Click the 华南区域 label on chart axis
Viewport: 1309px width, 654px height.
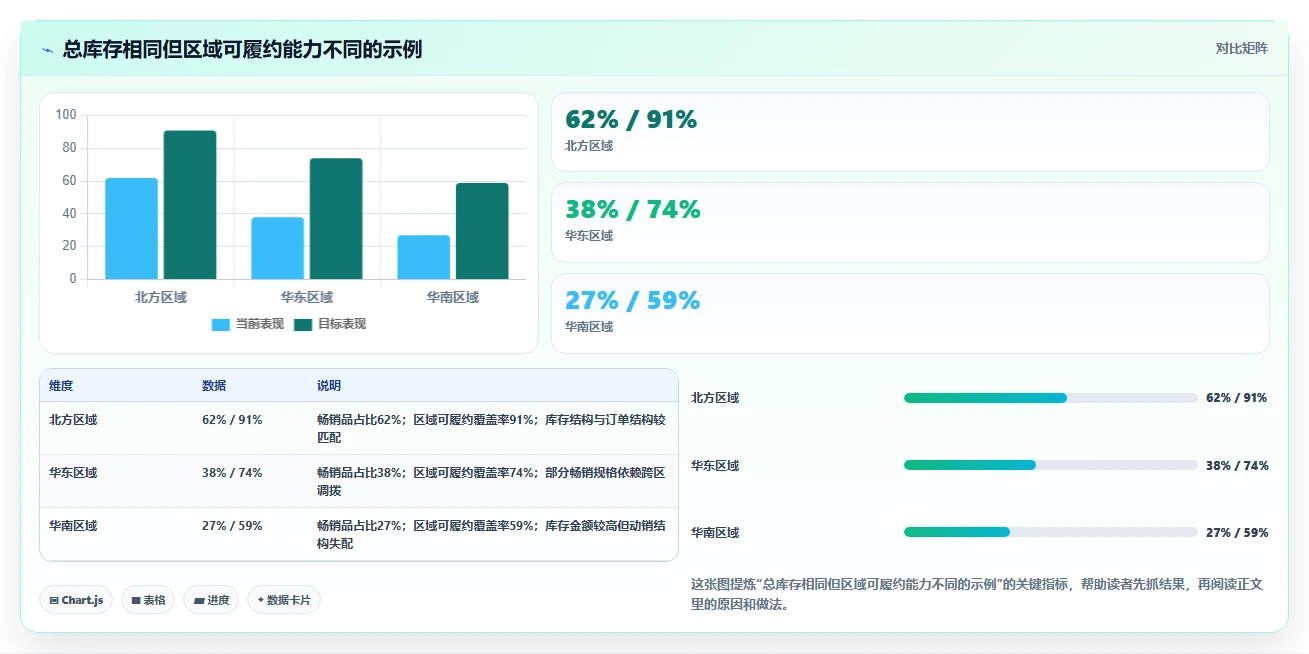pyautogui.click(x=453, y=297)
